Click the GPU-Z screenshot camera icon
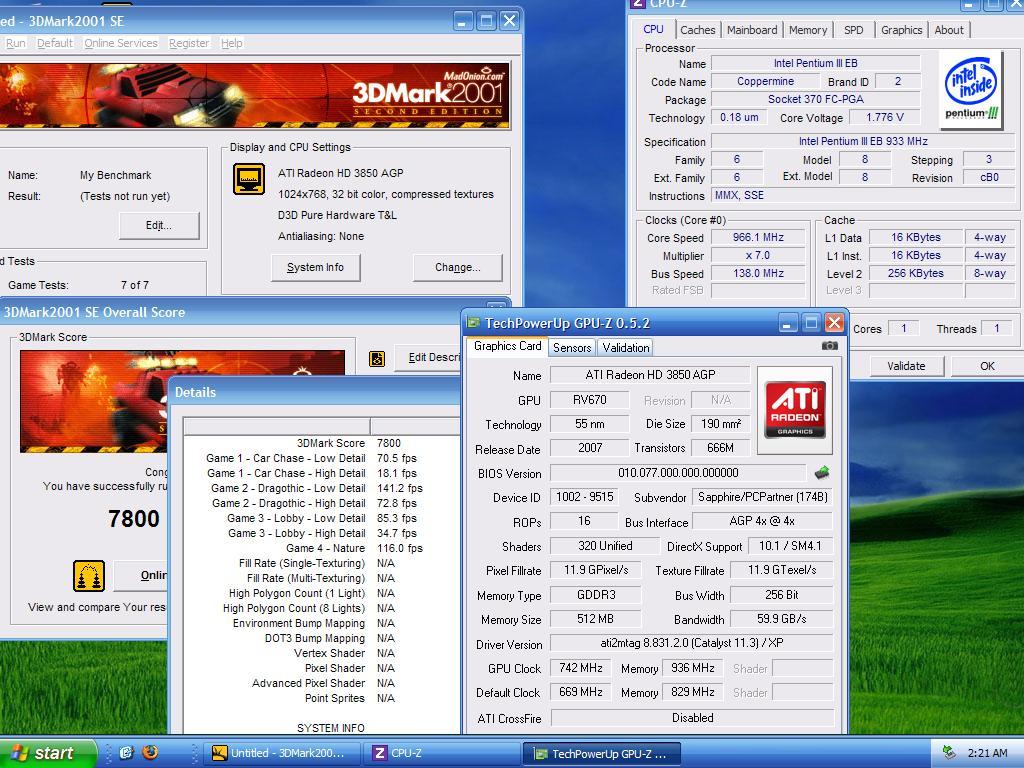Viewport: 1024px width, 768px height. click(829, 345)
